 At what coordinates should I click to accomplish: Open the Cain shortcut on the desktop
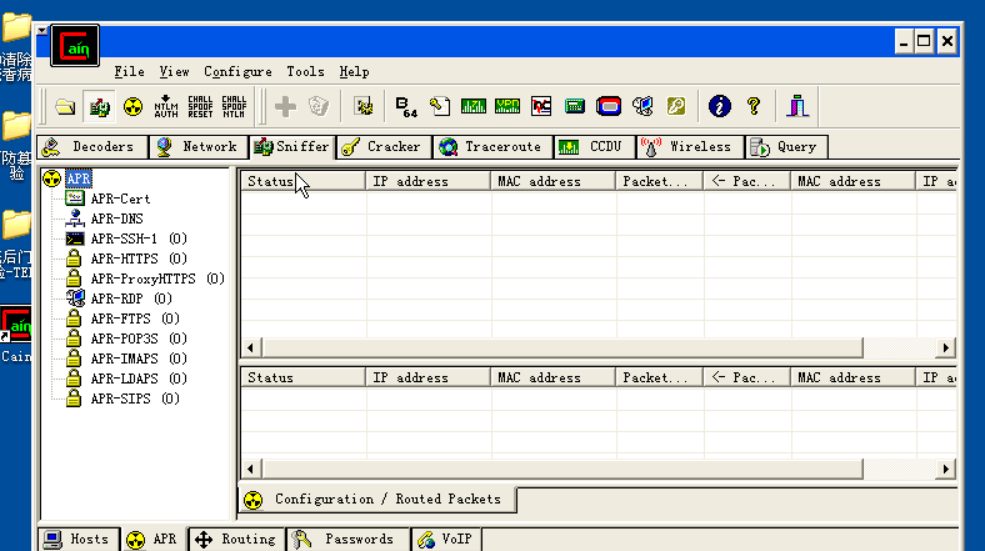16,335
